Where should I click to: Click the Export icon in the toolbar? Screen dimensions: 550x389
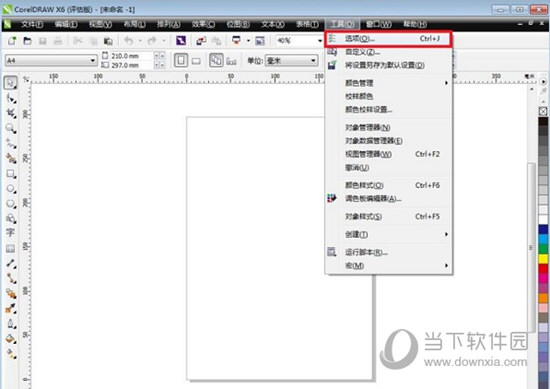point(216,41)
